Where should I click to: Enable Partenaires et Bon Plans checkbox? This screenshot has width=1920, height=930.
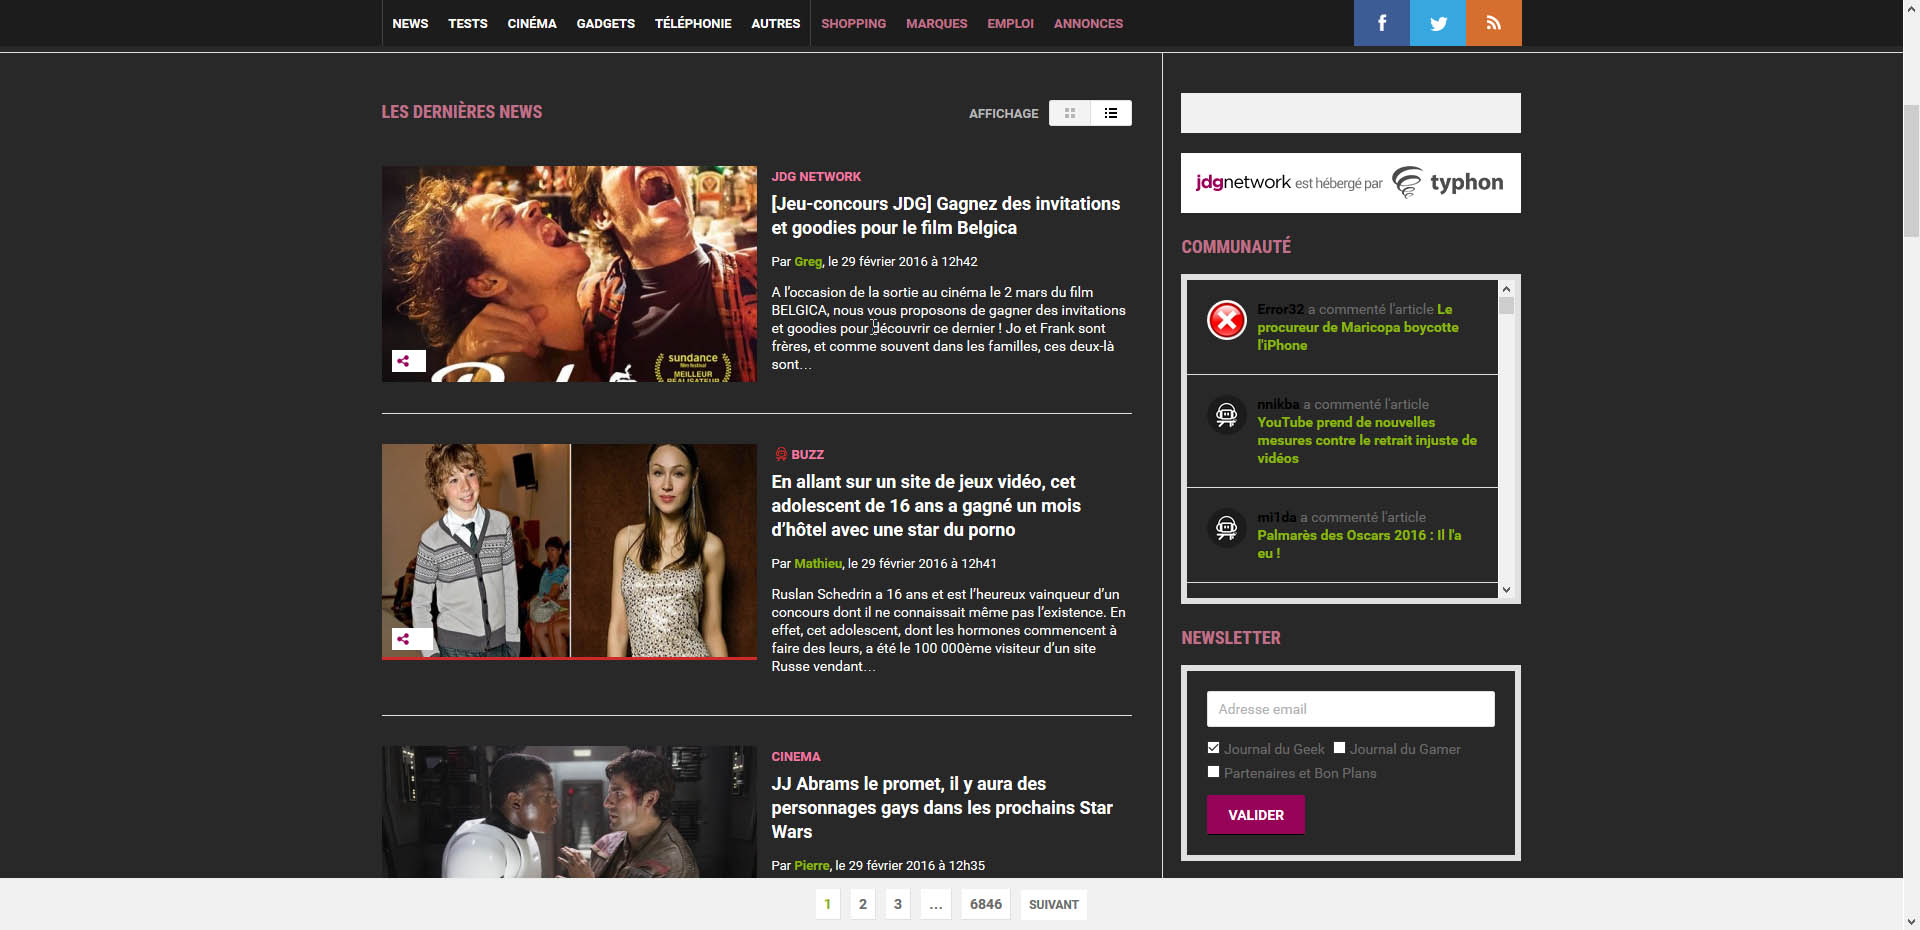pyautogui.click(x=1214, y=772)
